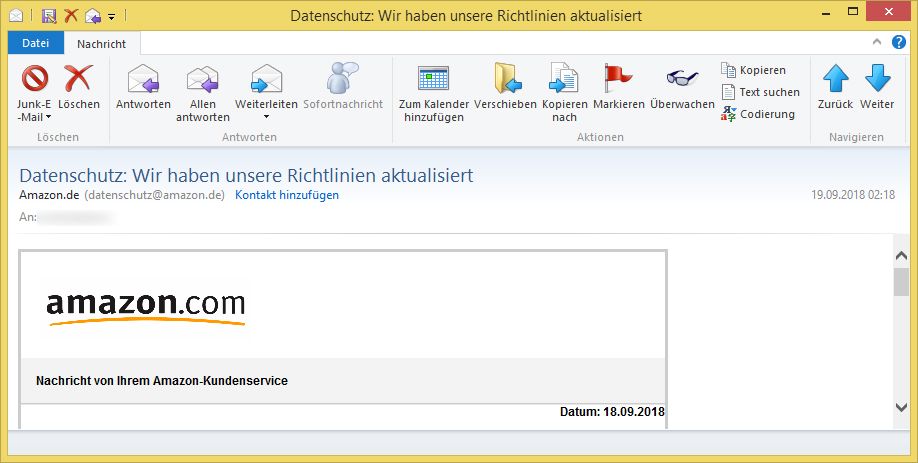Flag message with Markieren icon
Viewport: 918px width, 463px height.
tap(618, 78)
